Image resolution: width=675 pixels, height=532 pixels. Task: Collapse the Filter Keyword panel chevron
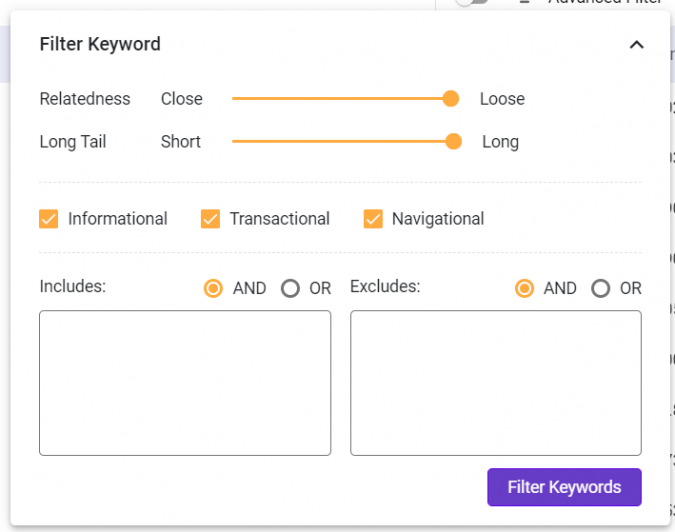636,44
